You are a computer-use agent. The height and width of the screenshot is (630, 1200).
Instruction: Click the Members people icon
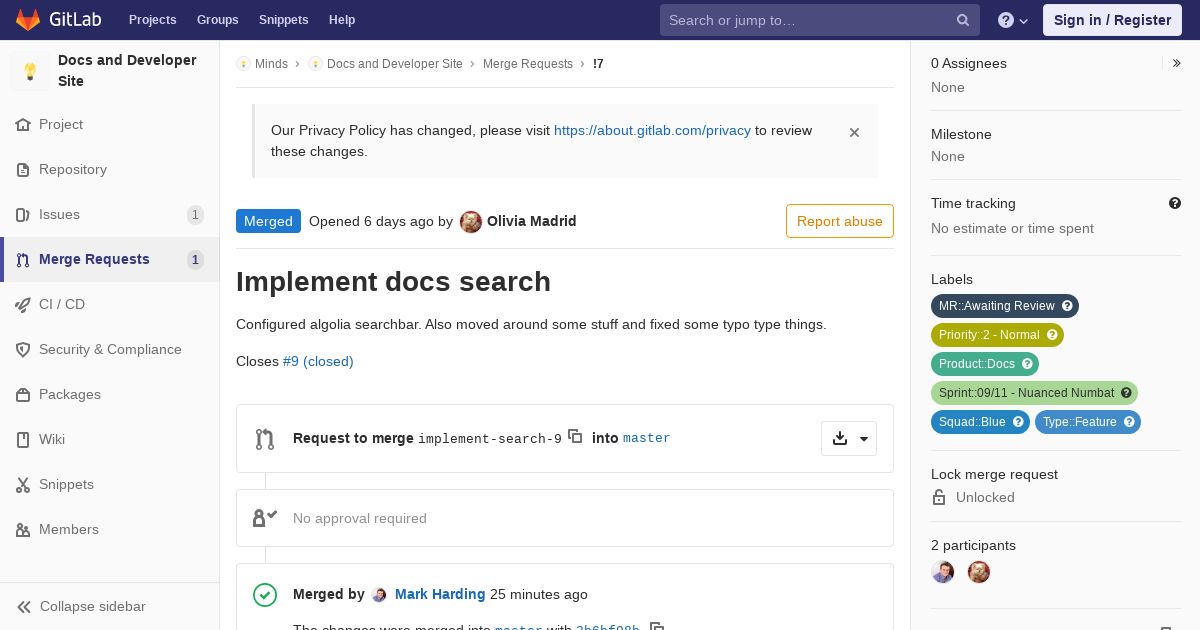(23, 530)
